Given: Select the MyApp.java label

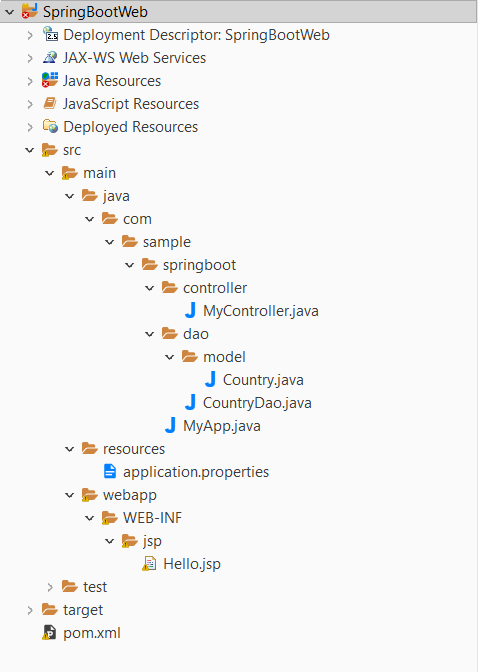Looking at the screenshot, I should click(x=222, y=426).
